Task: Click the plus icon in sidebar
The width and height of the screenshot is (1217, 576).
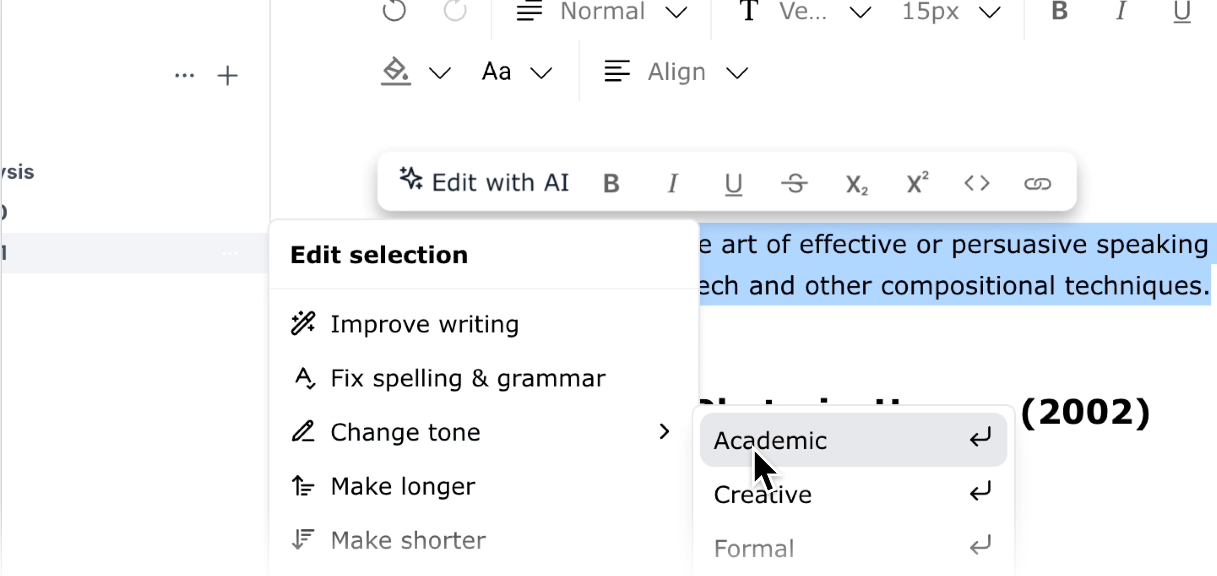Action: [228, 76]
